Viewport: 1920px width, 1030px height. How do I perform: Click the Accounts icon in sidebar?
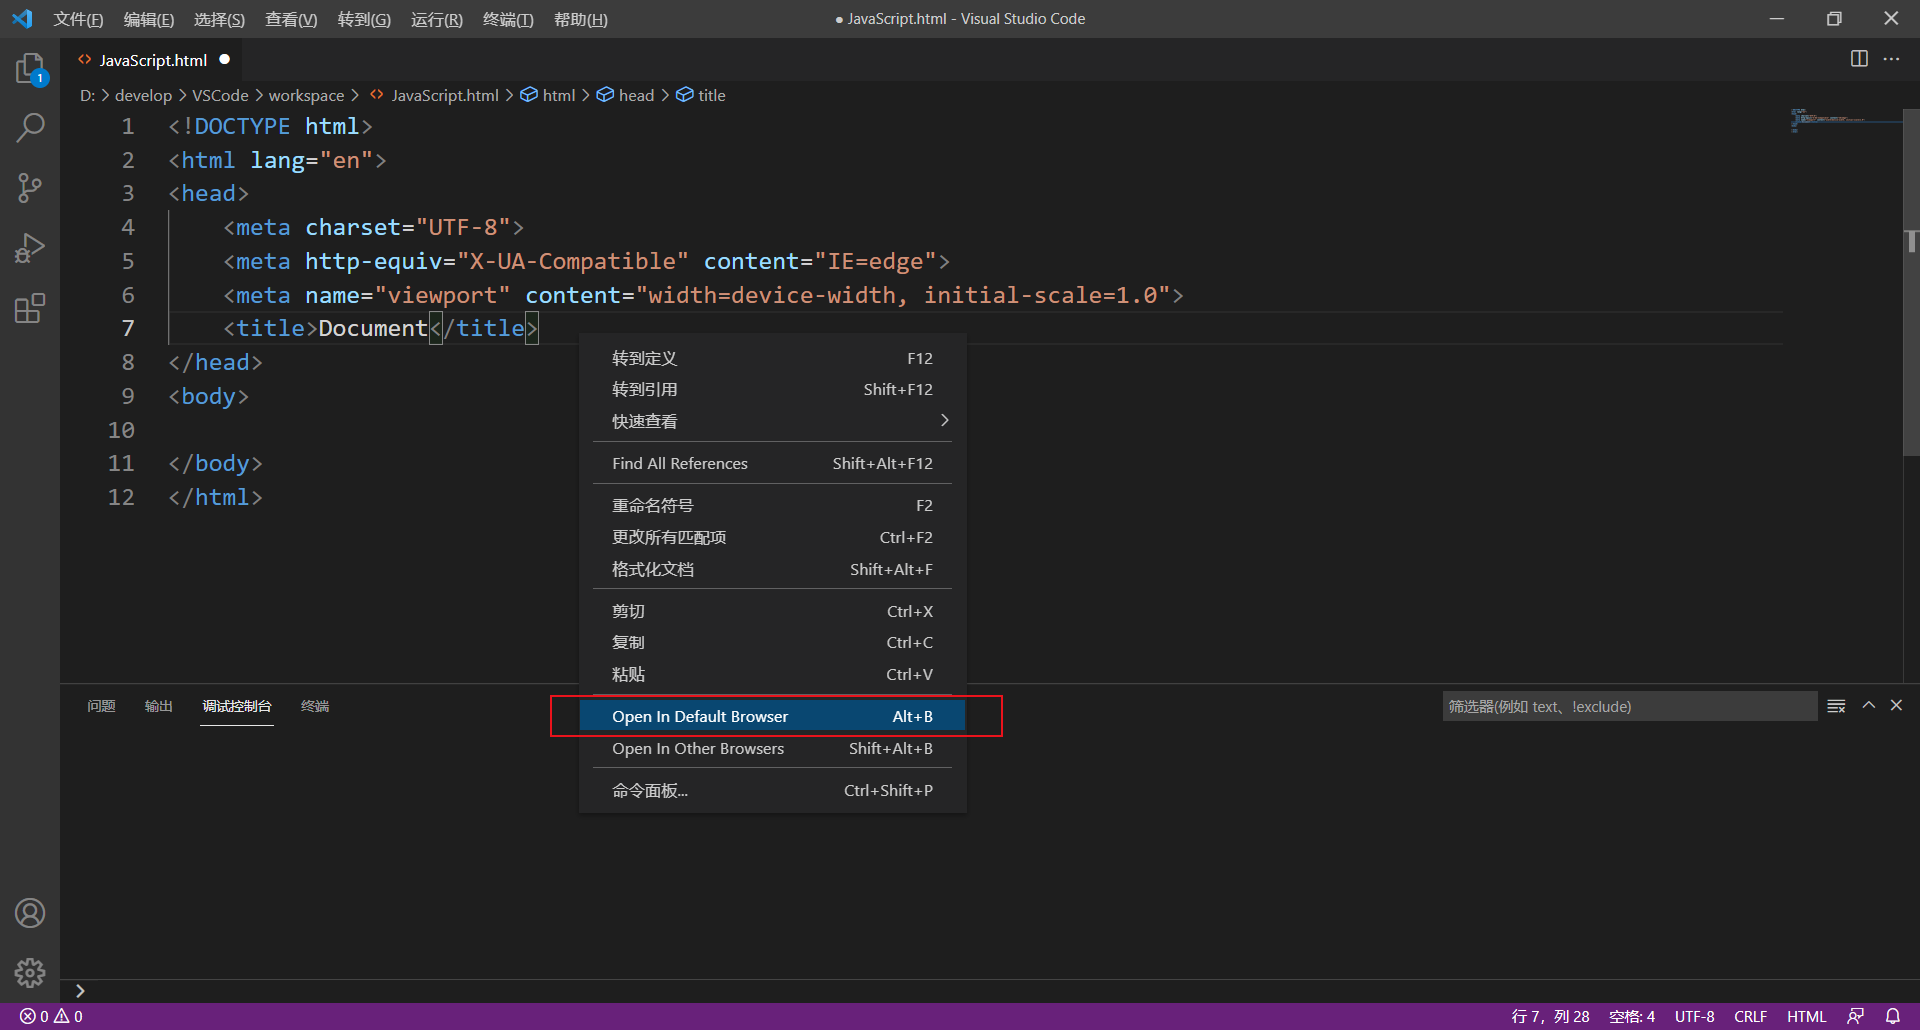30,912
